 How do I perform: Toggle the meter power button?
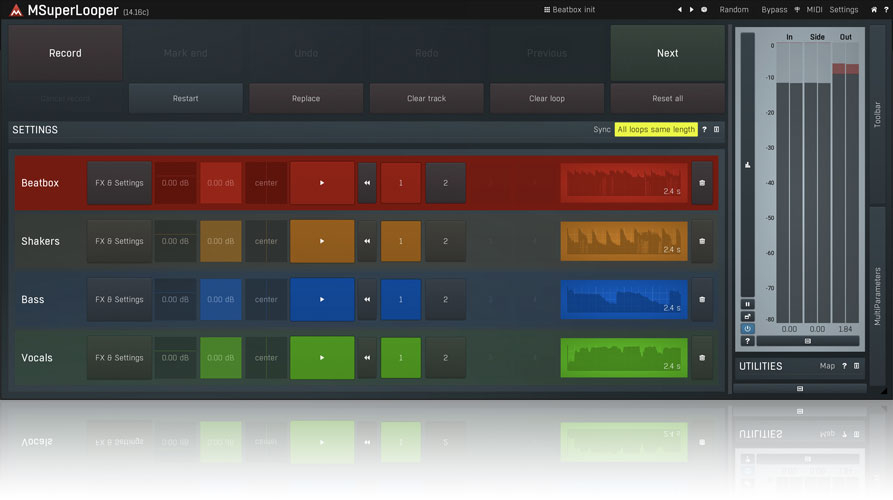[x=747, y=329]
